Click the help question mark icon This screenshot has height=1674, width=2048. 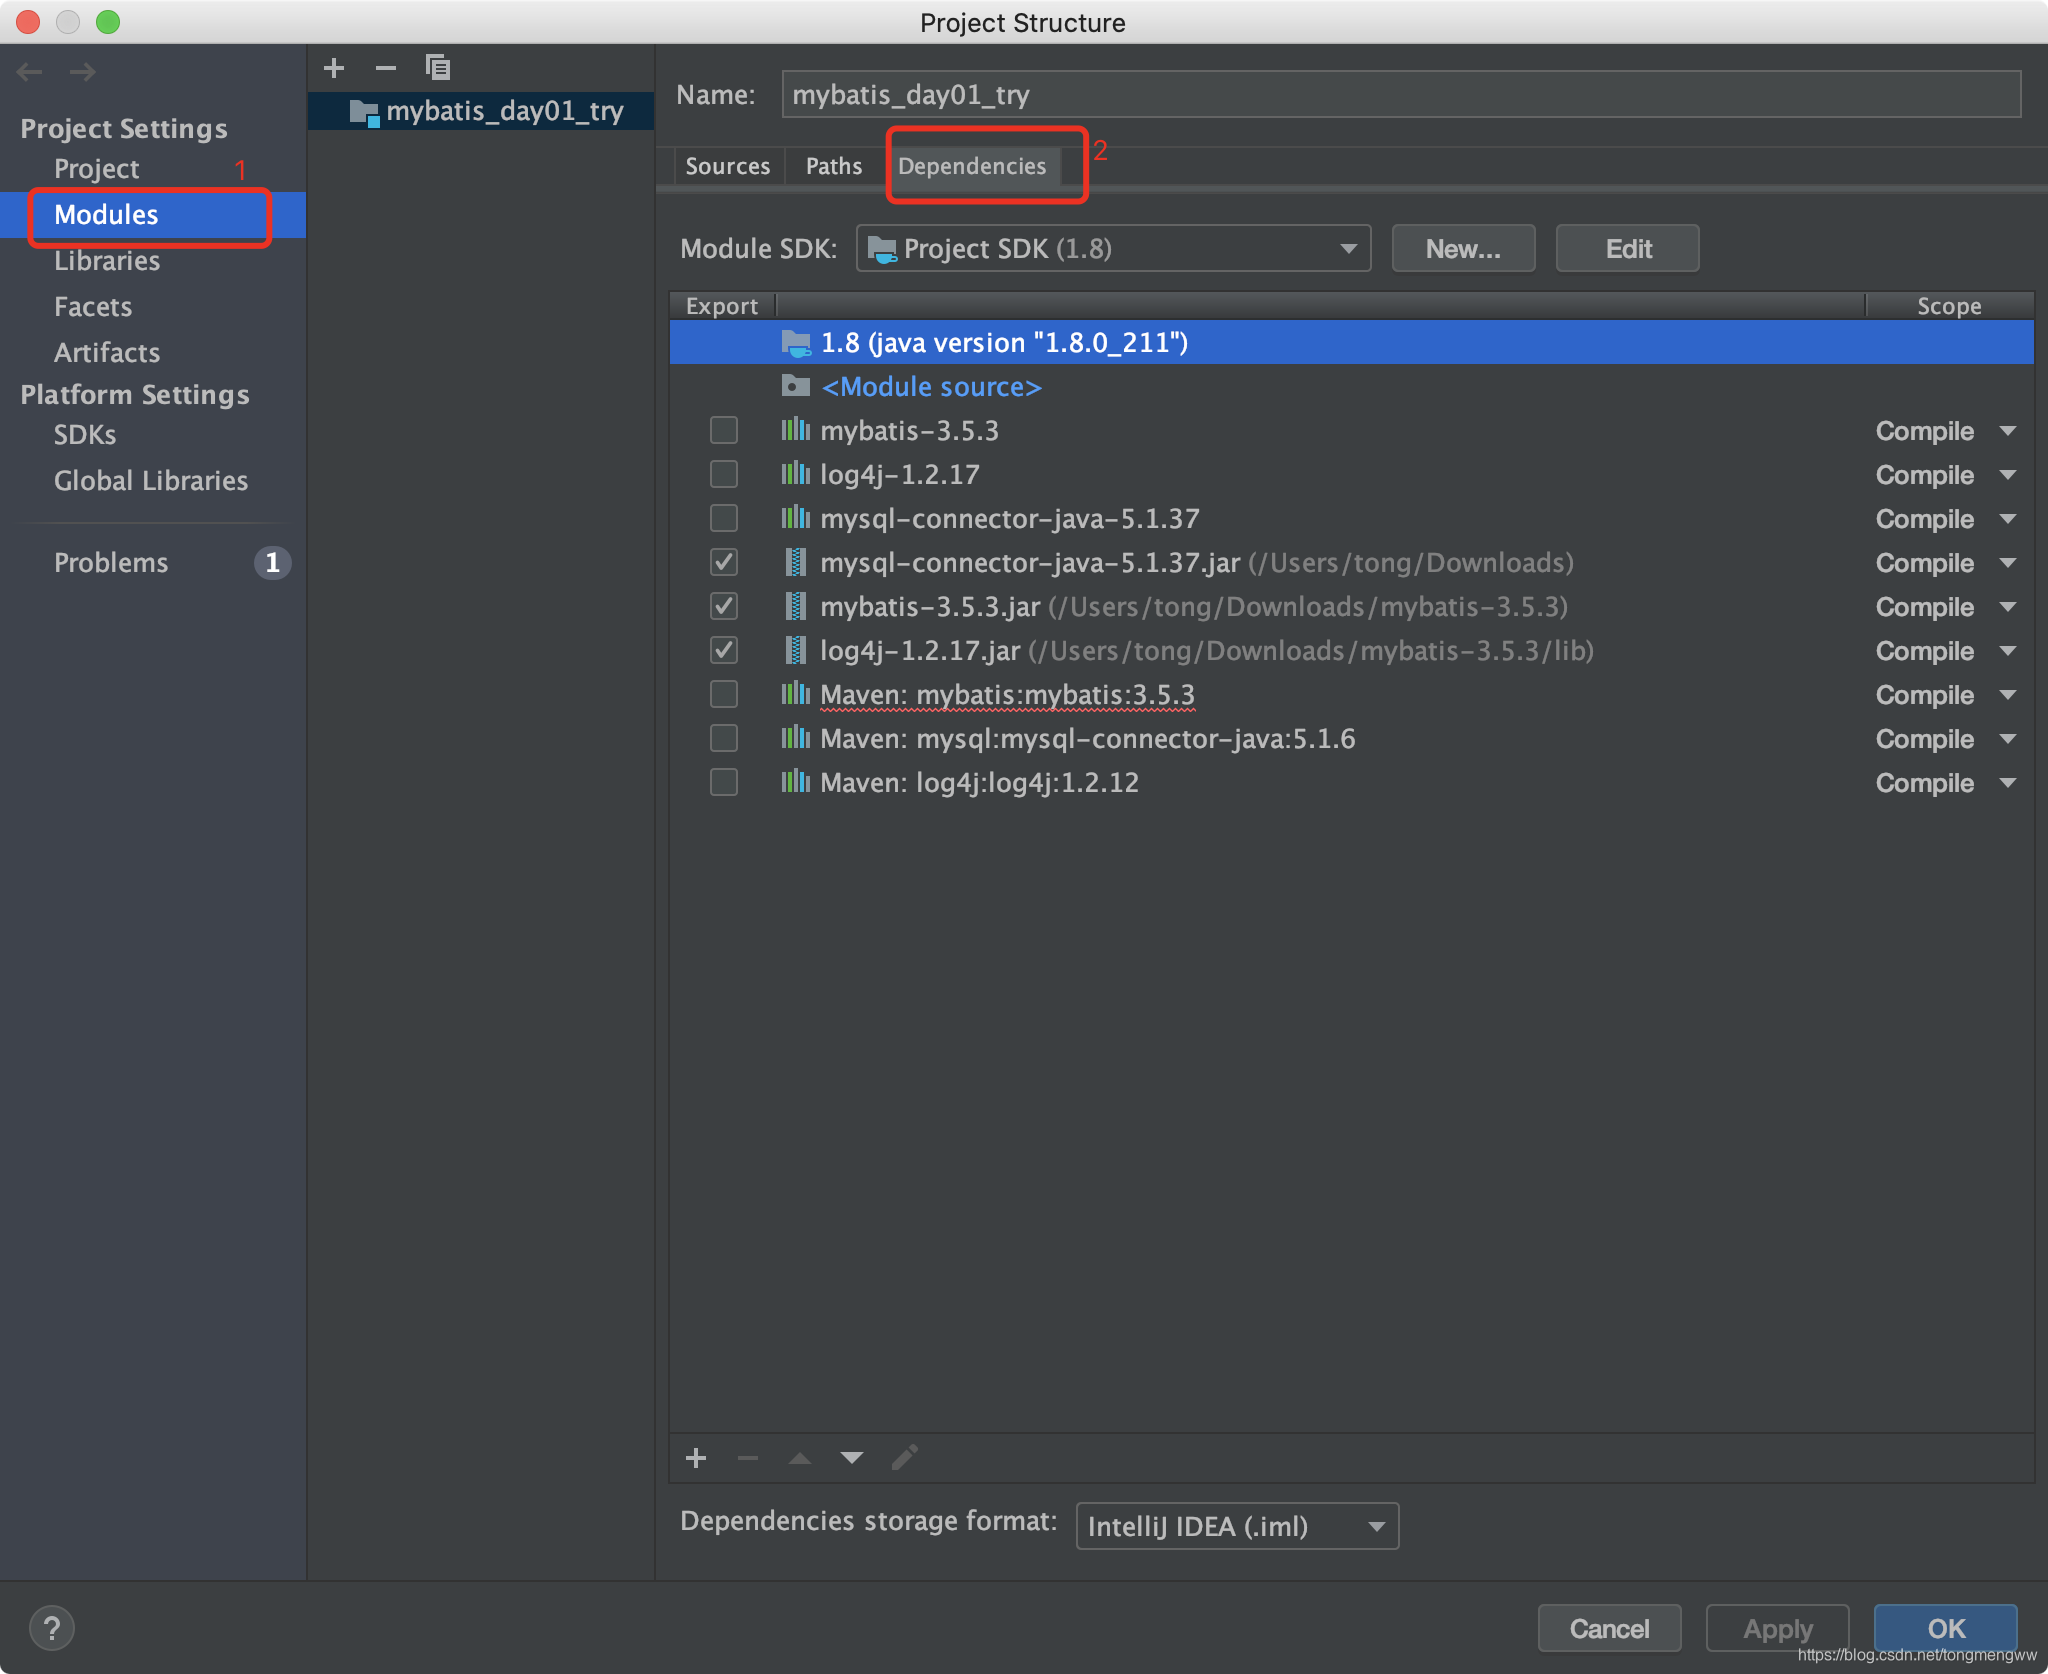point(52,1628)
